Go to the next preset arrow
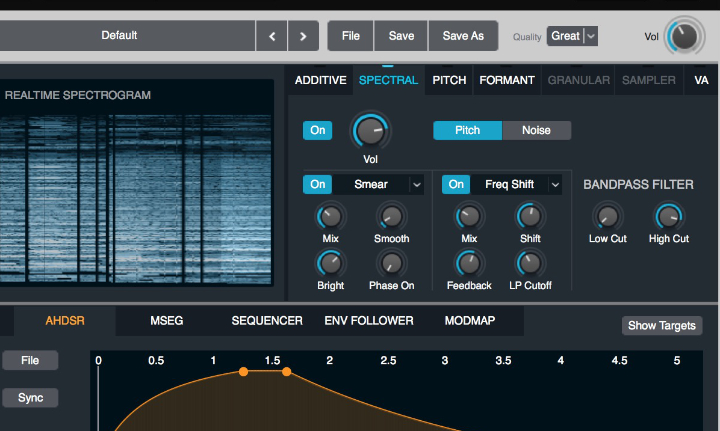Image resolution: width=720 pixels, height=431 pixels. pyautogui.click(x=303, y=36)
